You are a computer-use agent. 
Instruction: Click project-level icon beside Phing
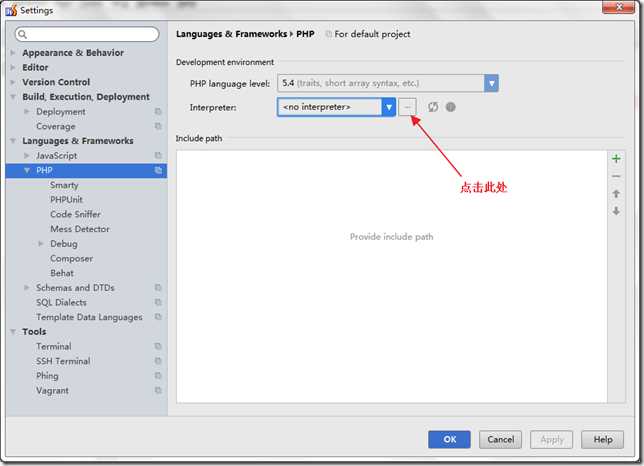tap(158, 375)
